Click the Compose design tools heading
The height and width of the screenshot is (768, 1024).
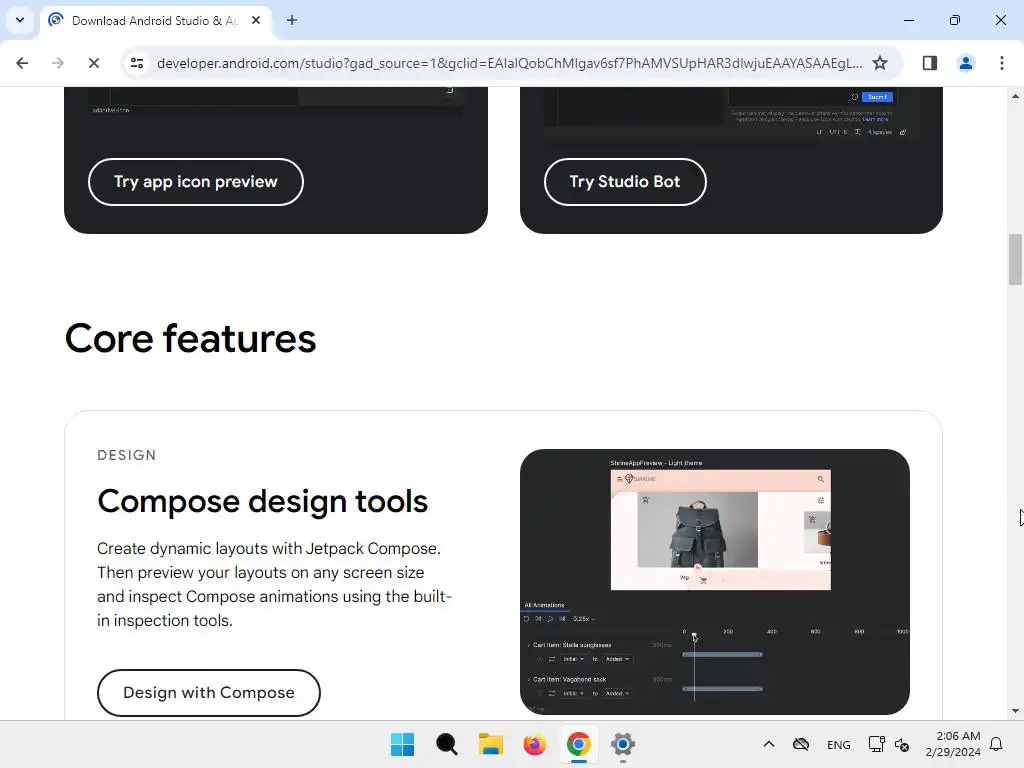[263, 501]
